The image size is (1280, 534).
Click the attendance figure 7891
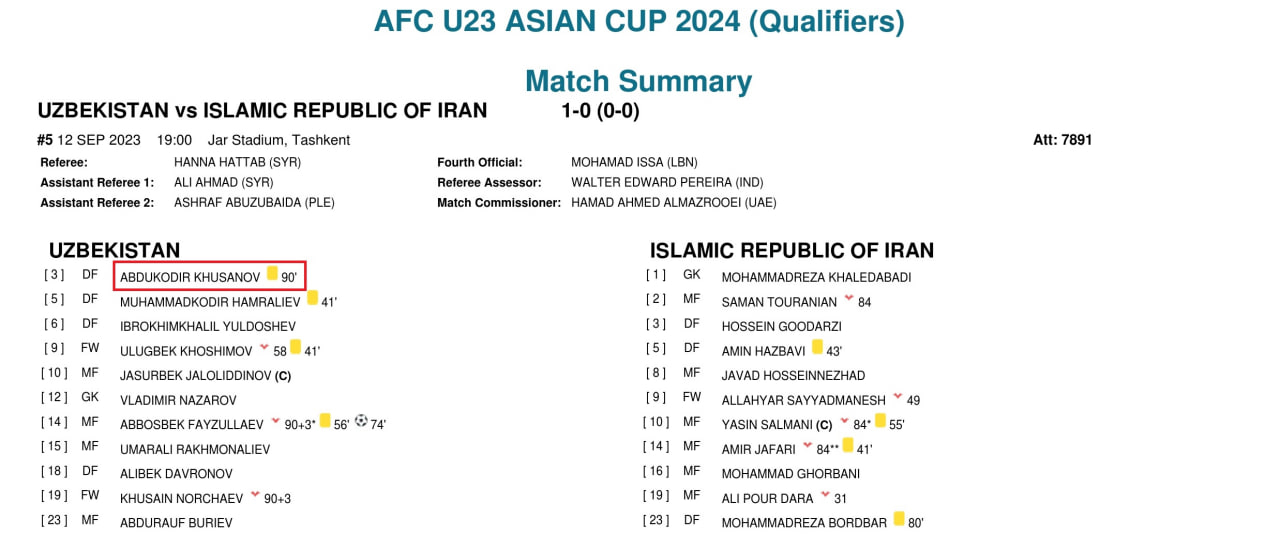tap(1076, 140)
